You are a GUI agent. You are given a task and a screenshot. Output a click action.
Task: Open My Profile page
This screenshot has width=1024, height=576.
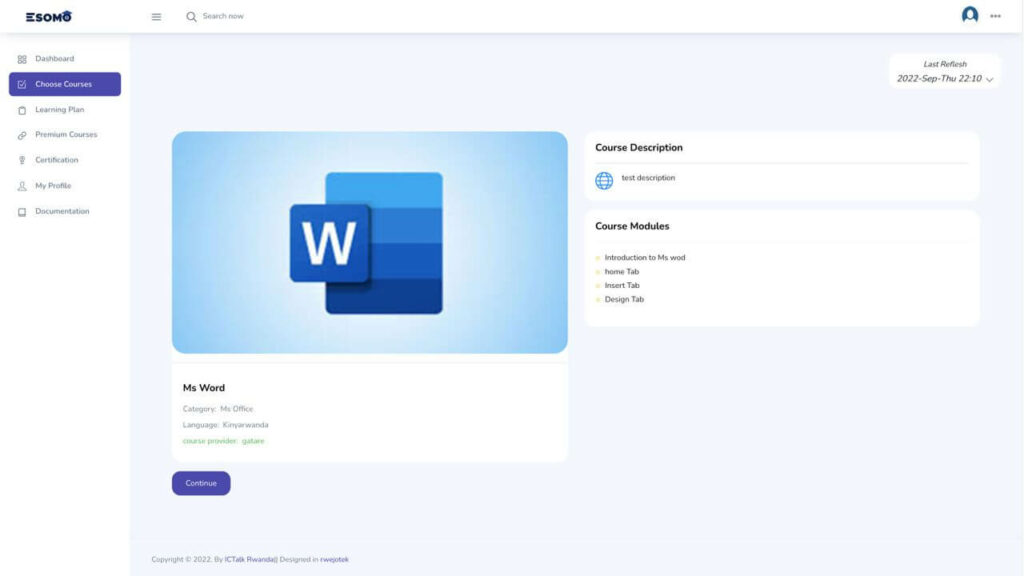(x=53, y=186)
